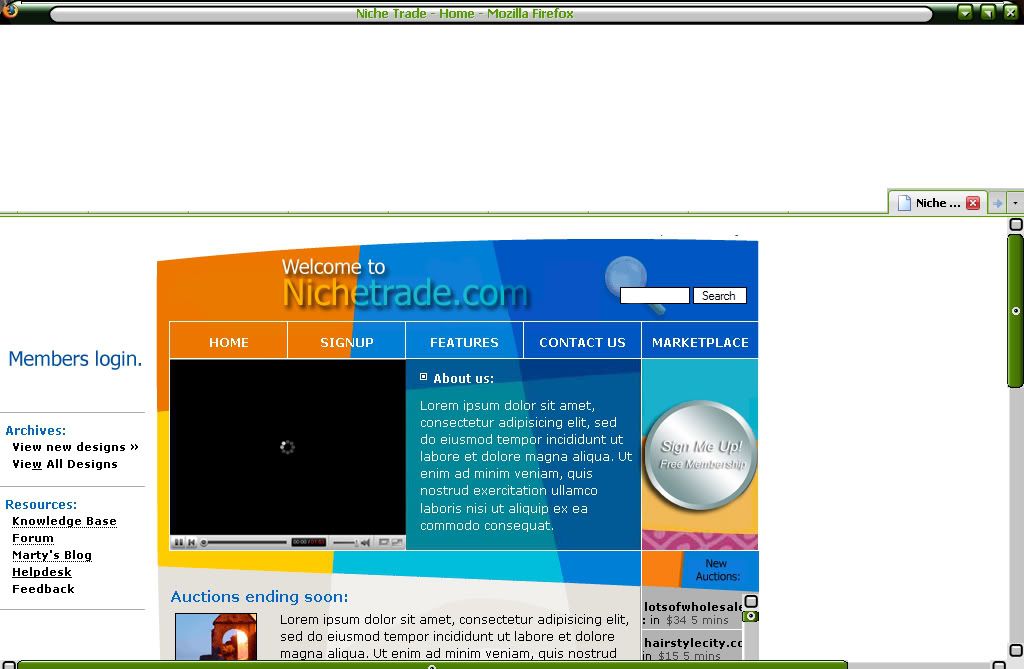Click the Search button
Image resolution: width=1024 pixels, height=669 pixels.
point(719,296)
